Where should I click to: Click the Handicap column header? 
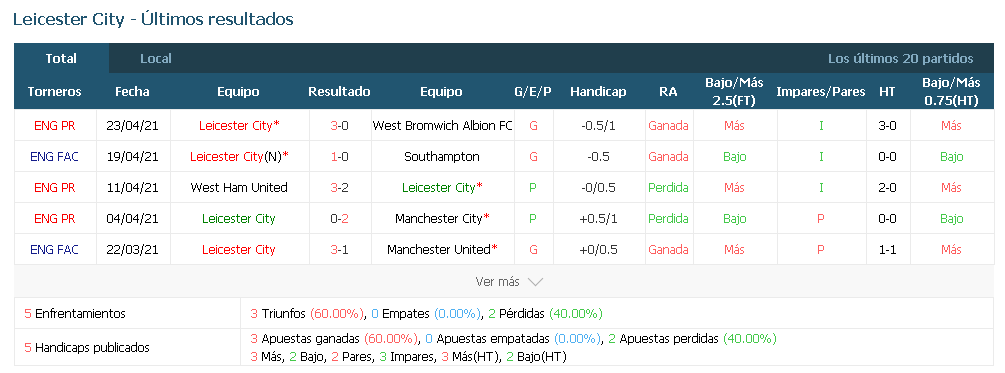(598, 92)
